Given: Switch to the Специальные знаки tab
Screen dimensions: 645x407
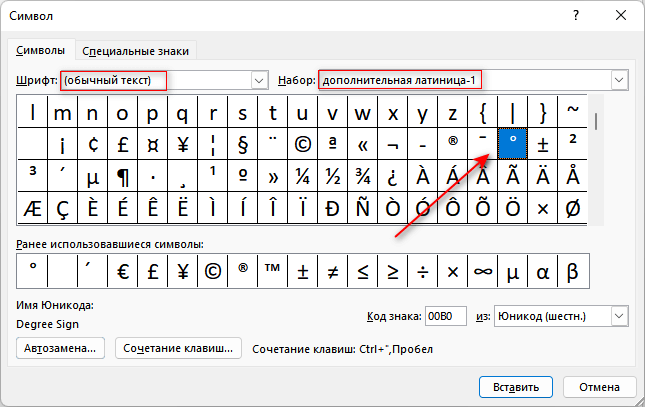Looking at the screenshot, I should tap(136, 50).
